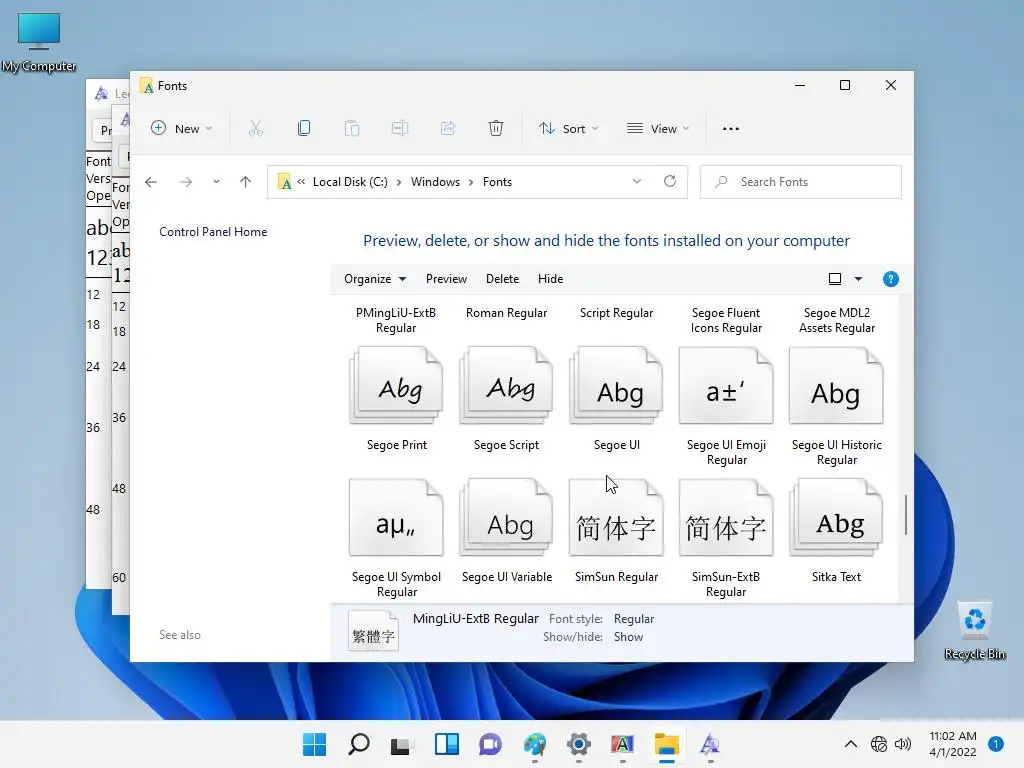The width and height of the screenshot is (1024, 768).
Task: Expand view options arrow beside layout icon
Action: pyautogui.click(x=858, y=279)
